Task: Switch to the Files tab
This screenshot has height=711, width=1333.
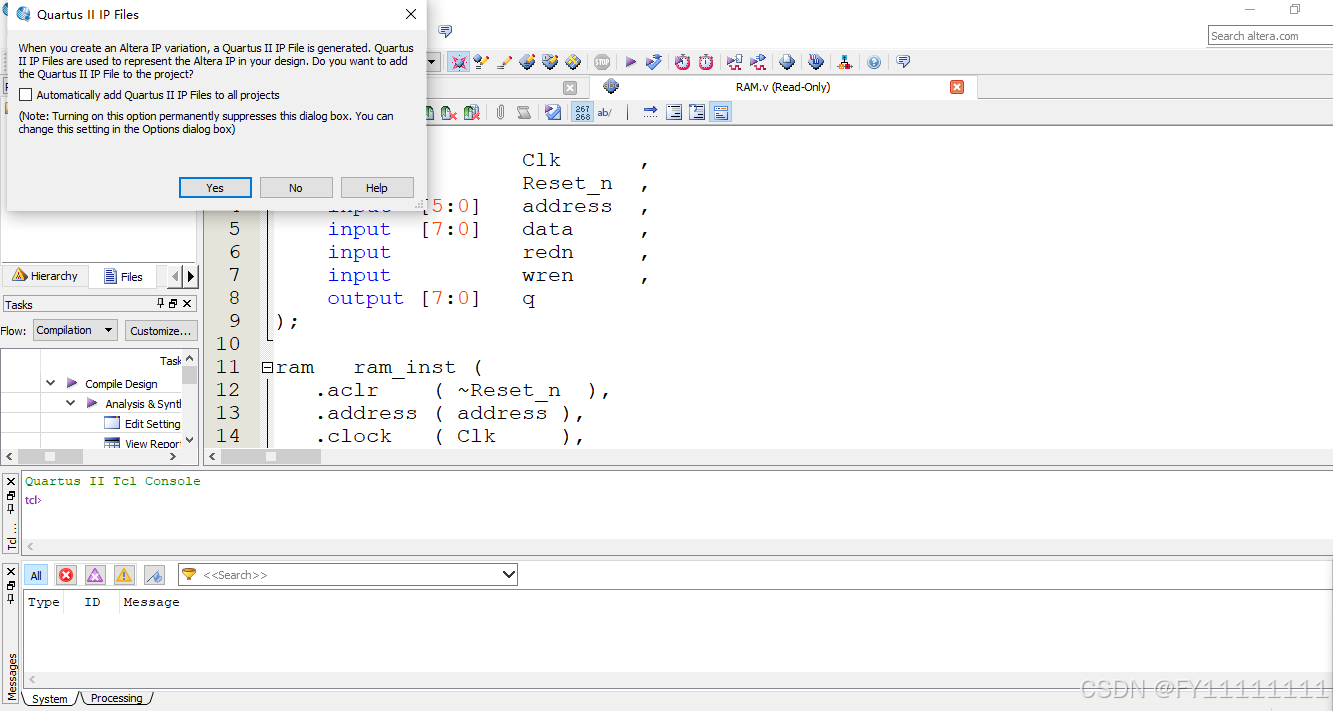Action: tap(123, 277)
